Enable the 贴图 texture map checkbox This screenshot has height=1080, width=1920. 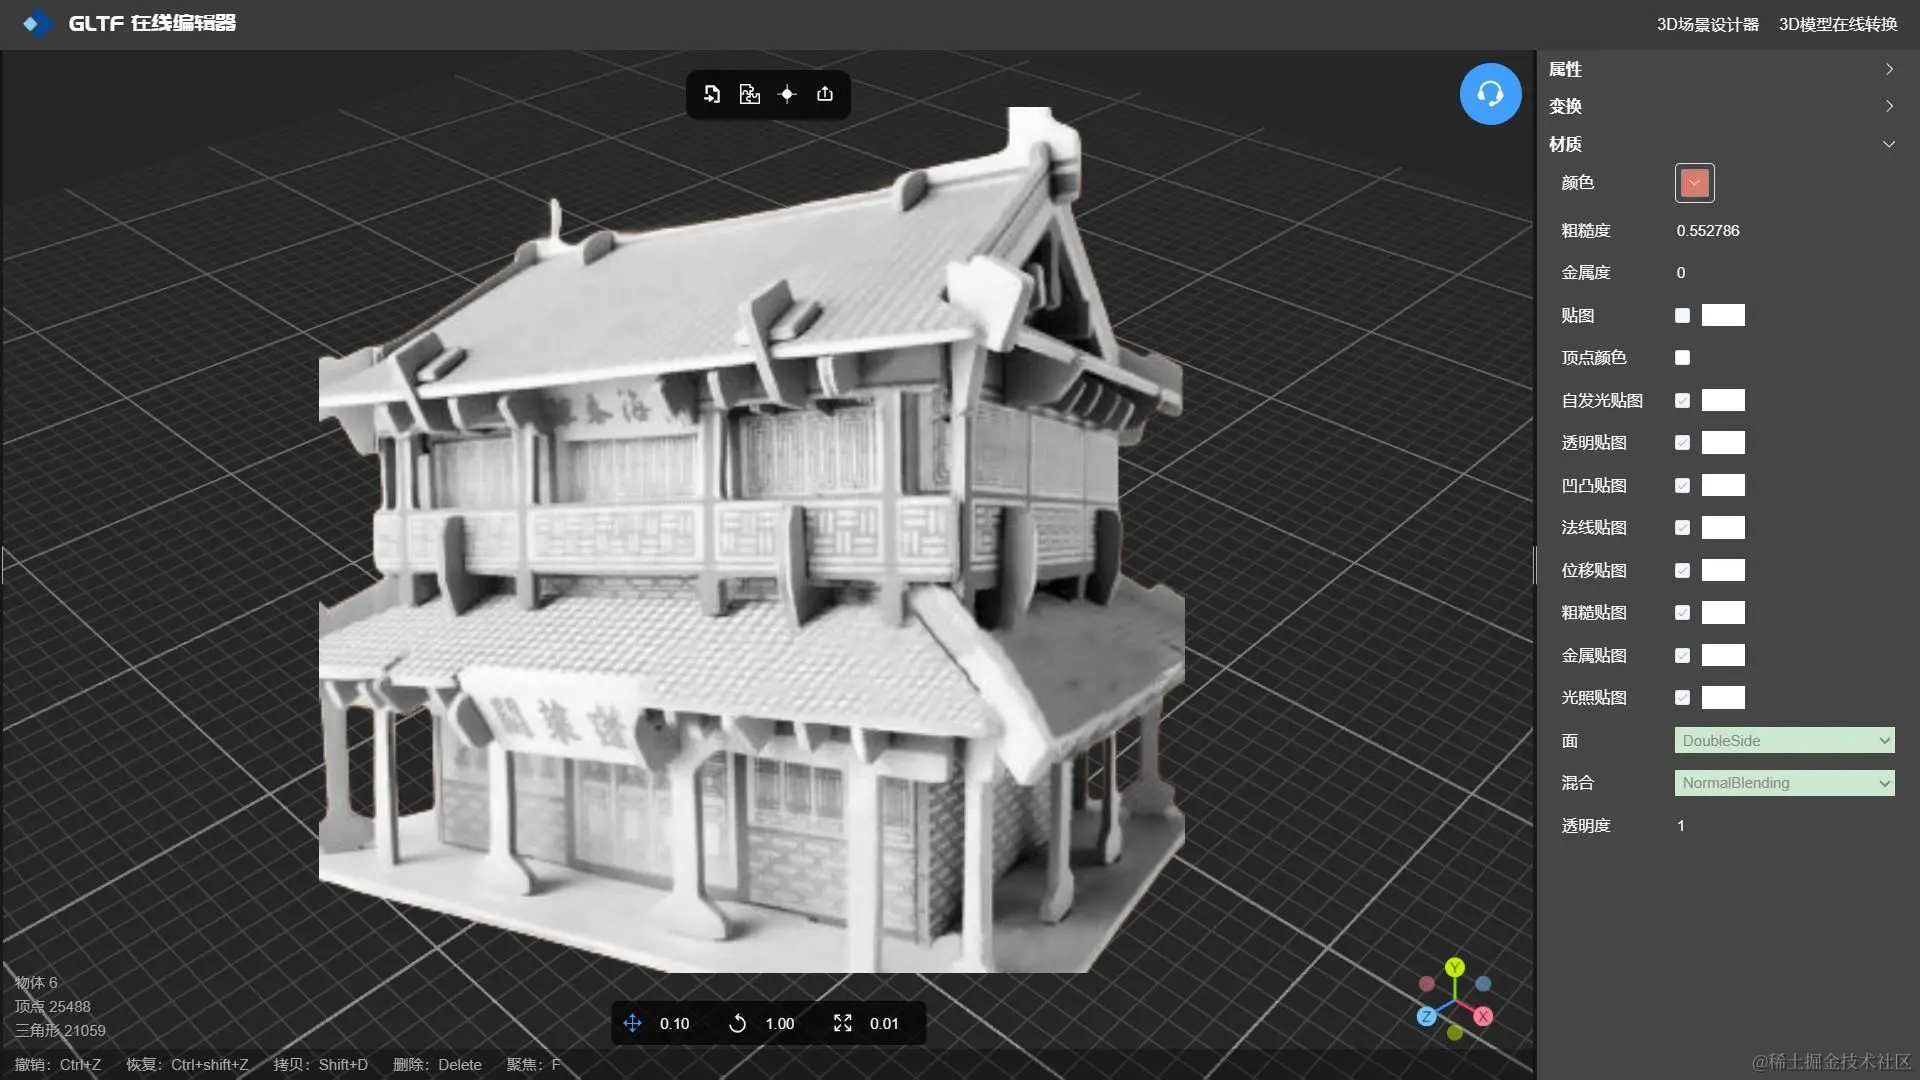click(1682, 316)
